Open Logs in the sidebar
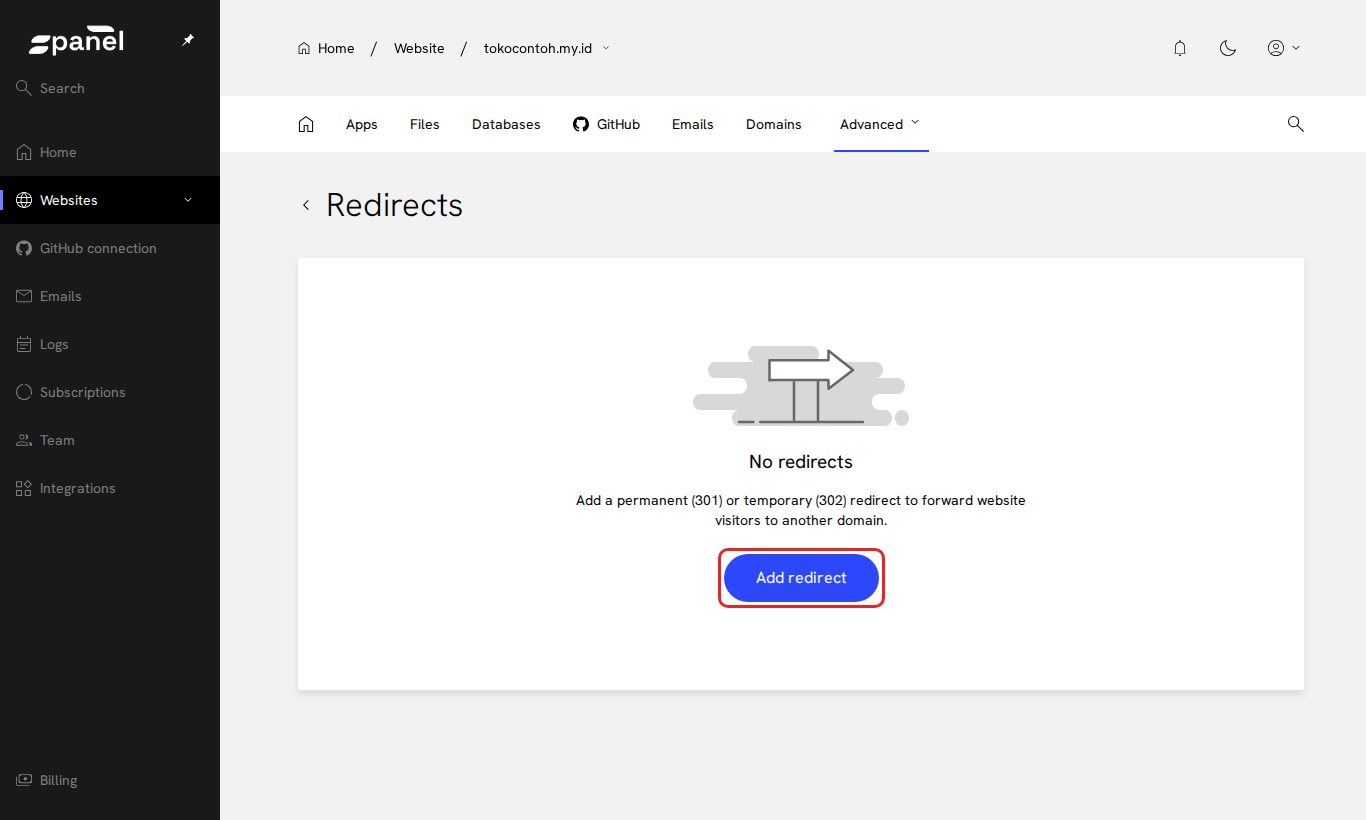The height and width of the screenshot is (820, 1366). tap(110, 344)
